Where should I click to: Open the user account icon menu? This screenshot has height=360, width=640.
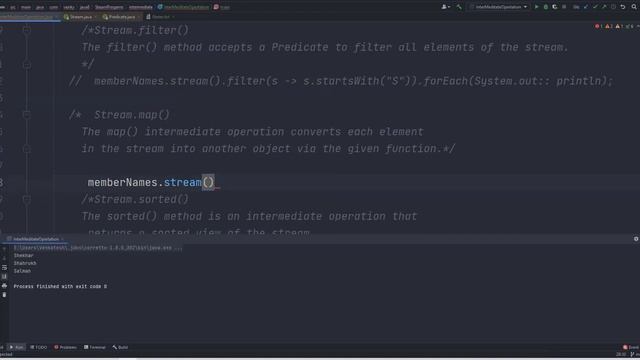446,7
